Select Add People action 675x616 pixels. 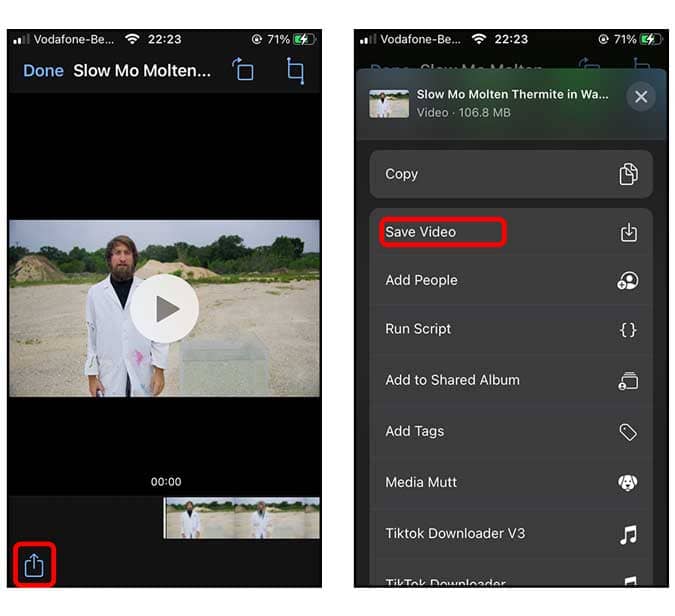(511, 281)
